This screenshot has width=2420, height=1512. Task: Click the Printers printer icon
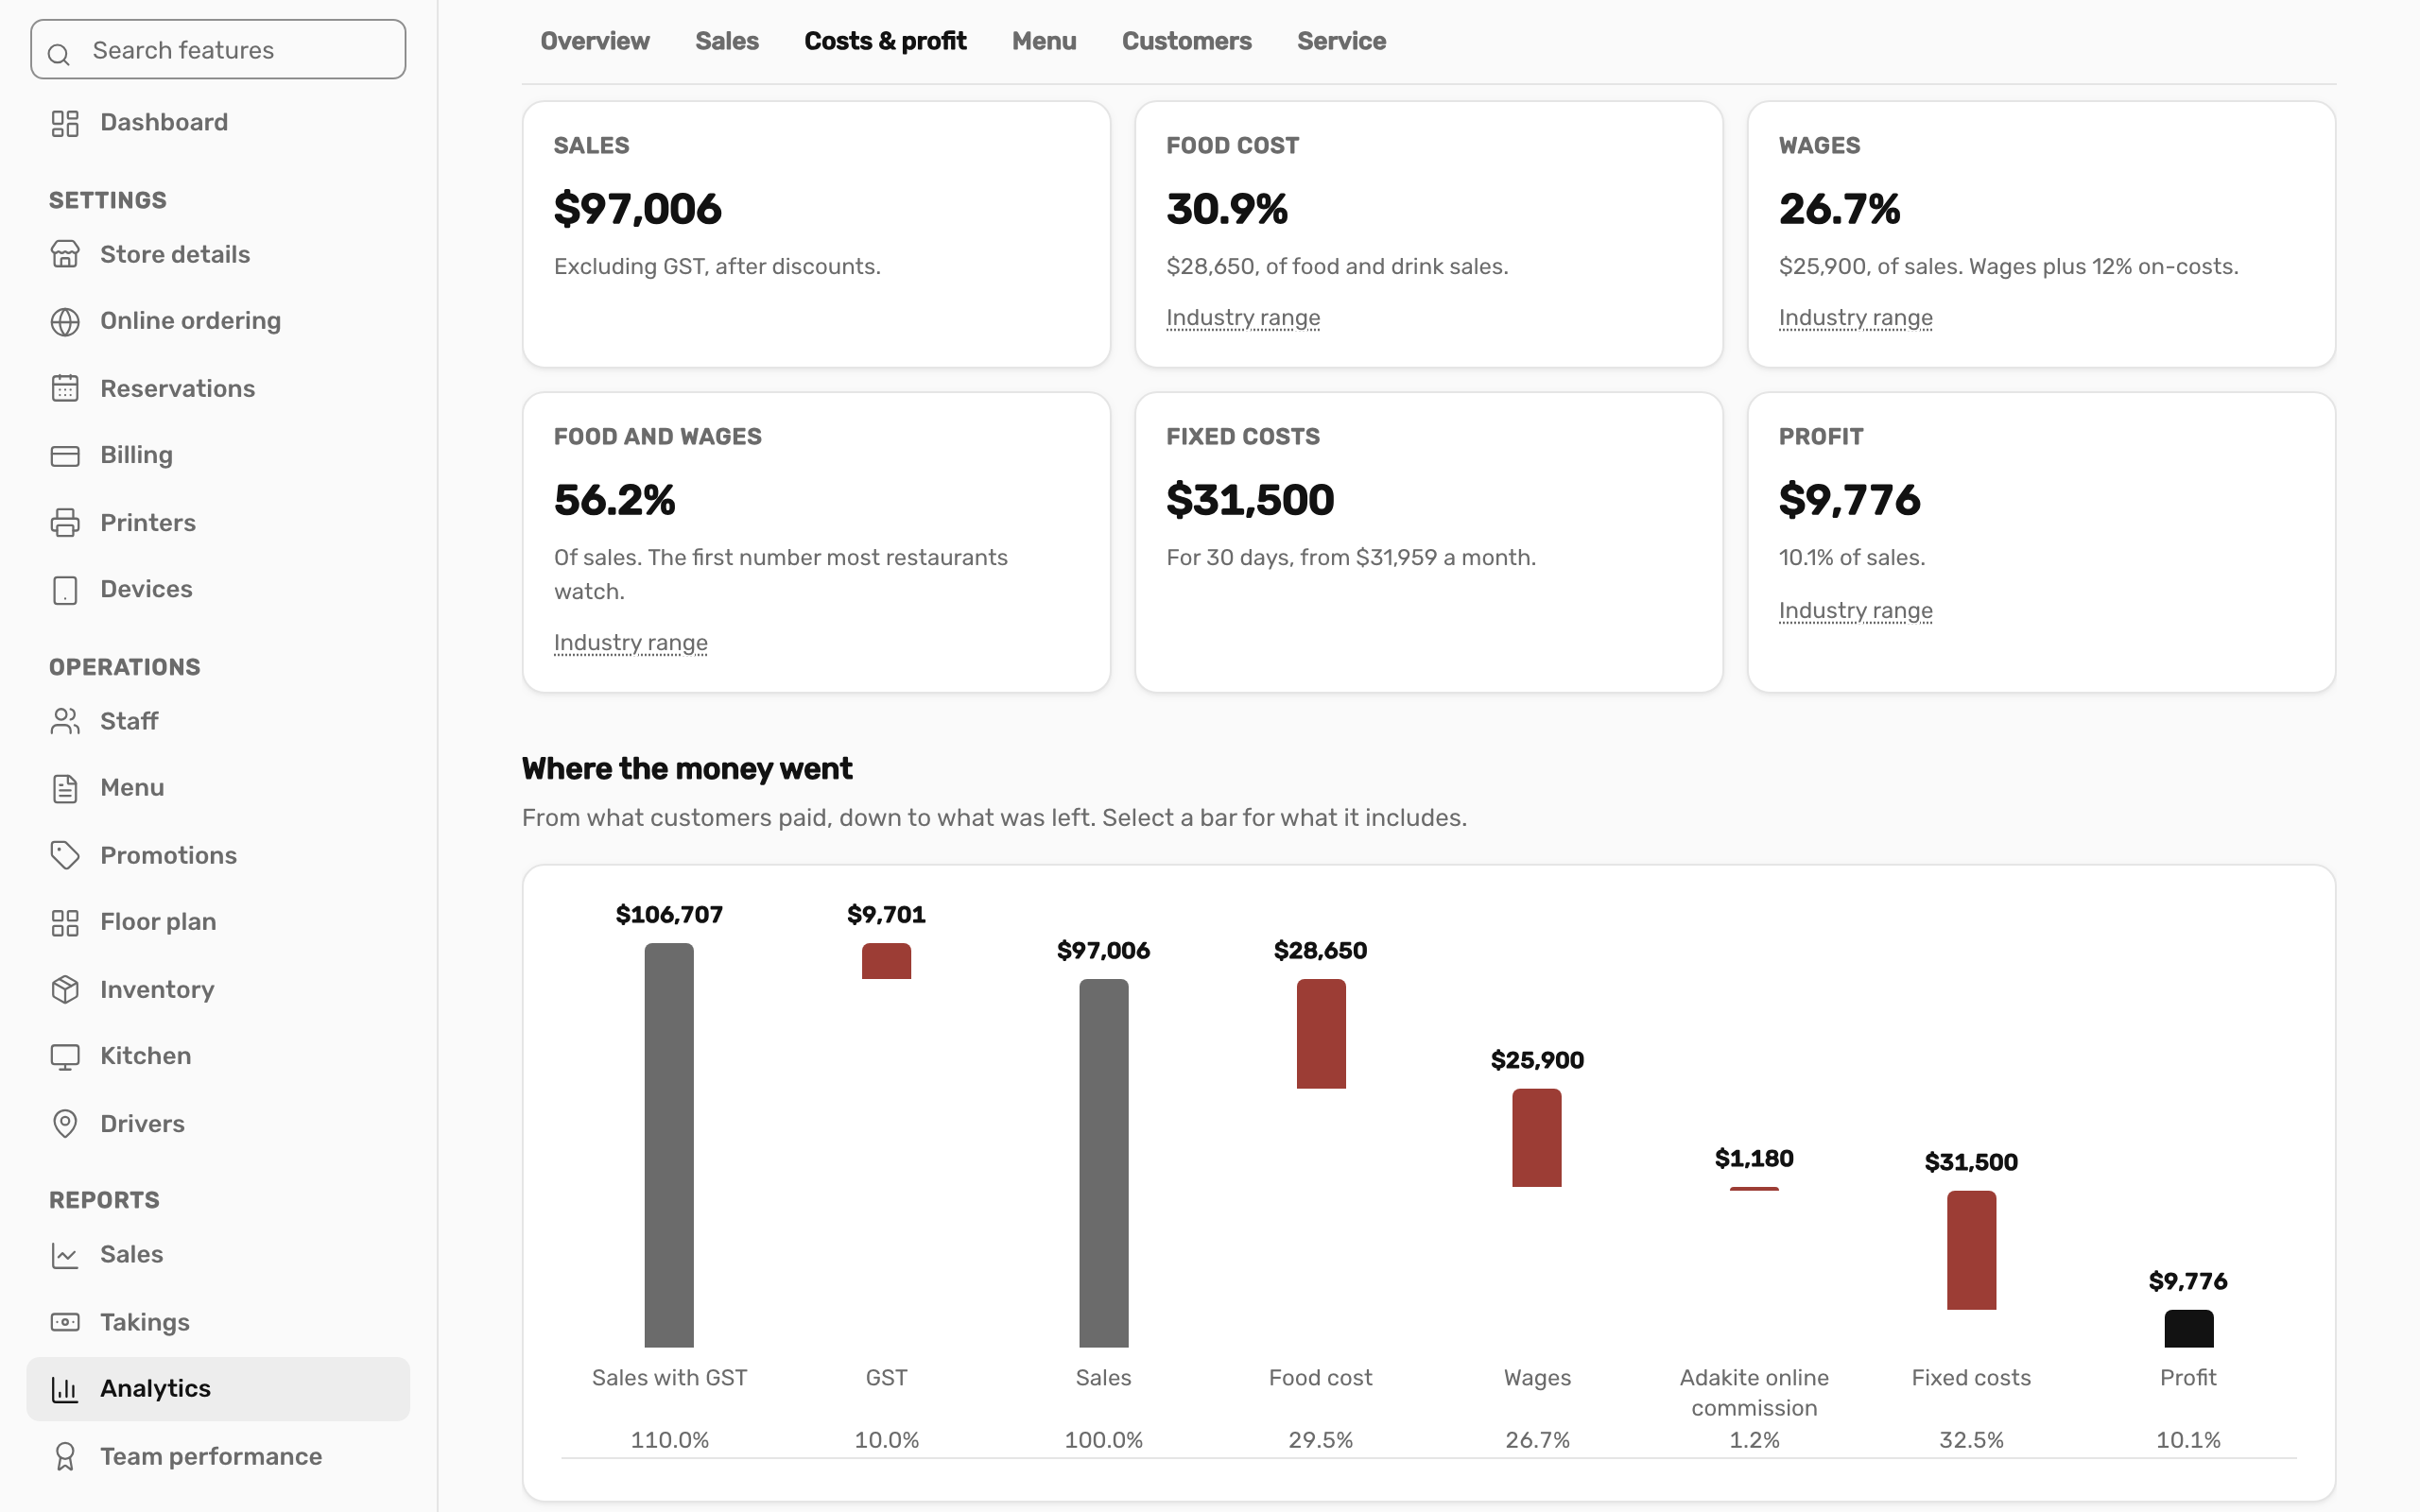(65, 522)
